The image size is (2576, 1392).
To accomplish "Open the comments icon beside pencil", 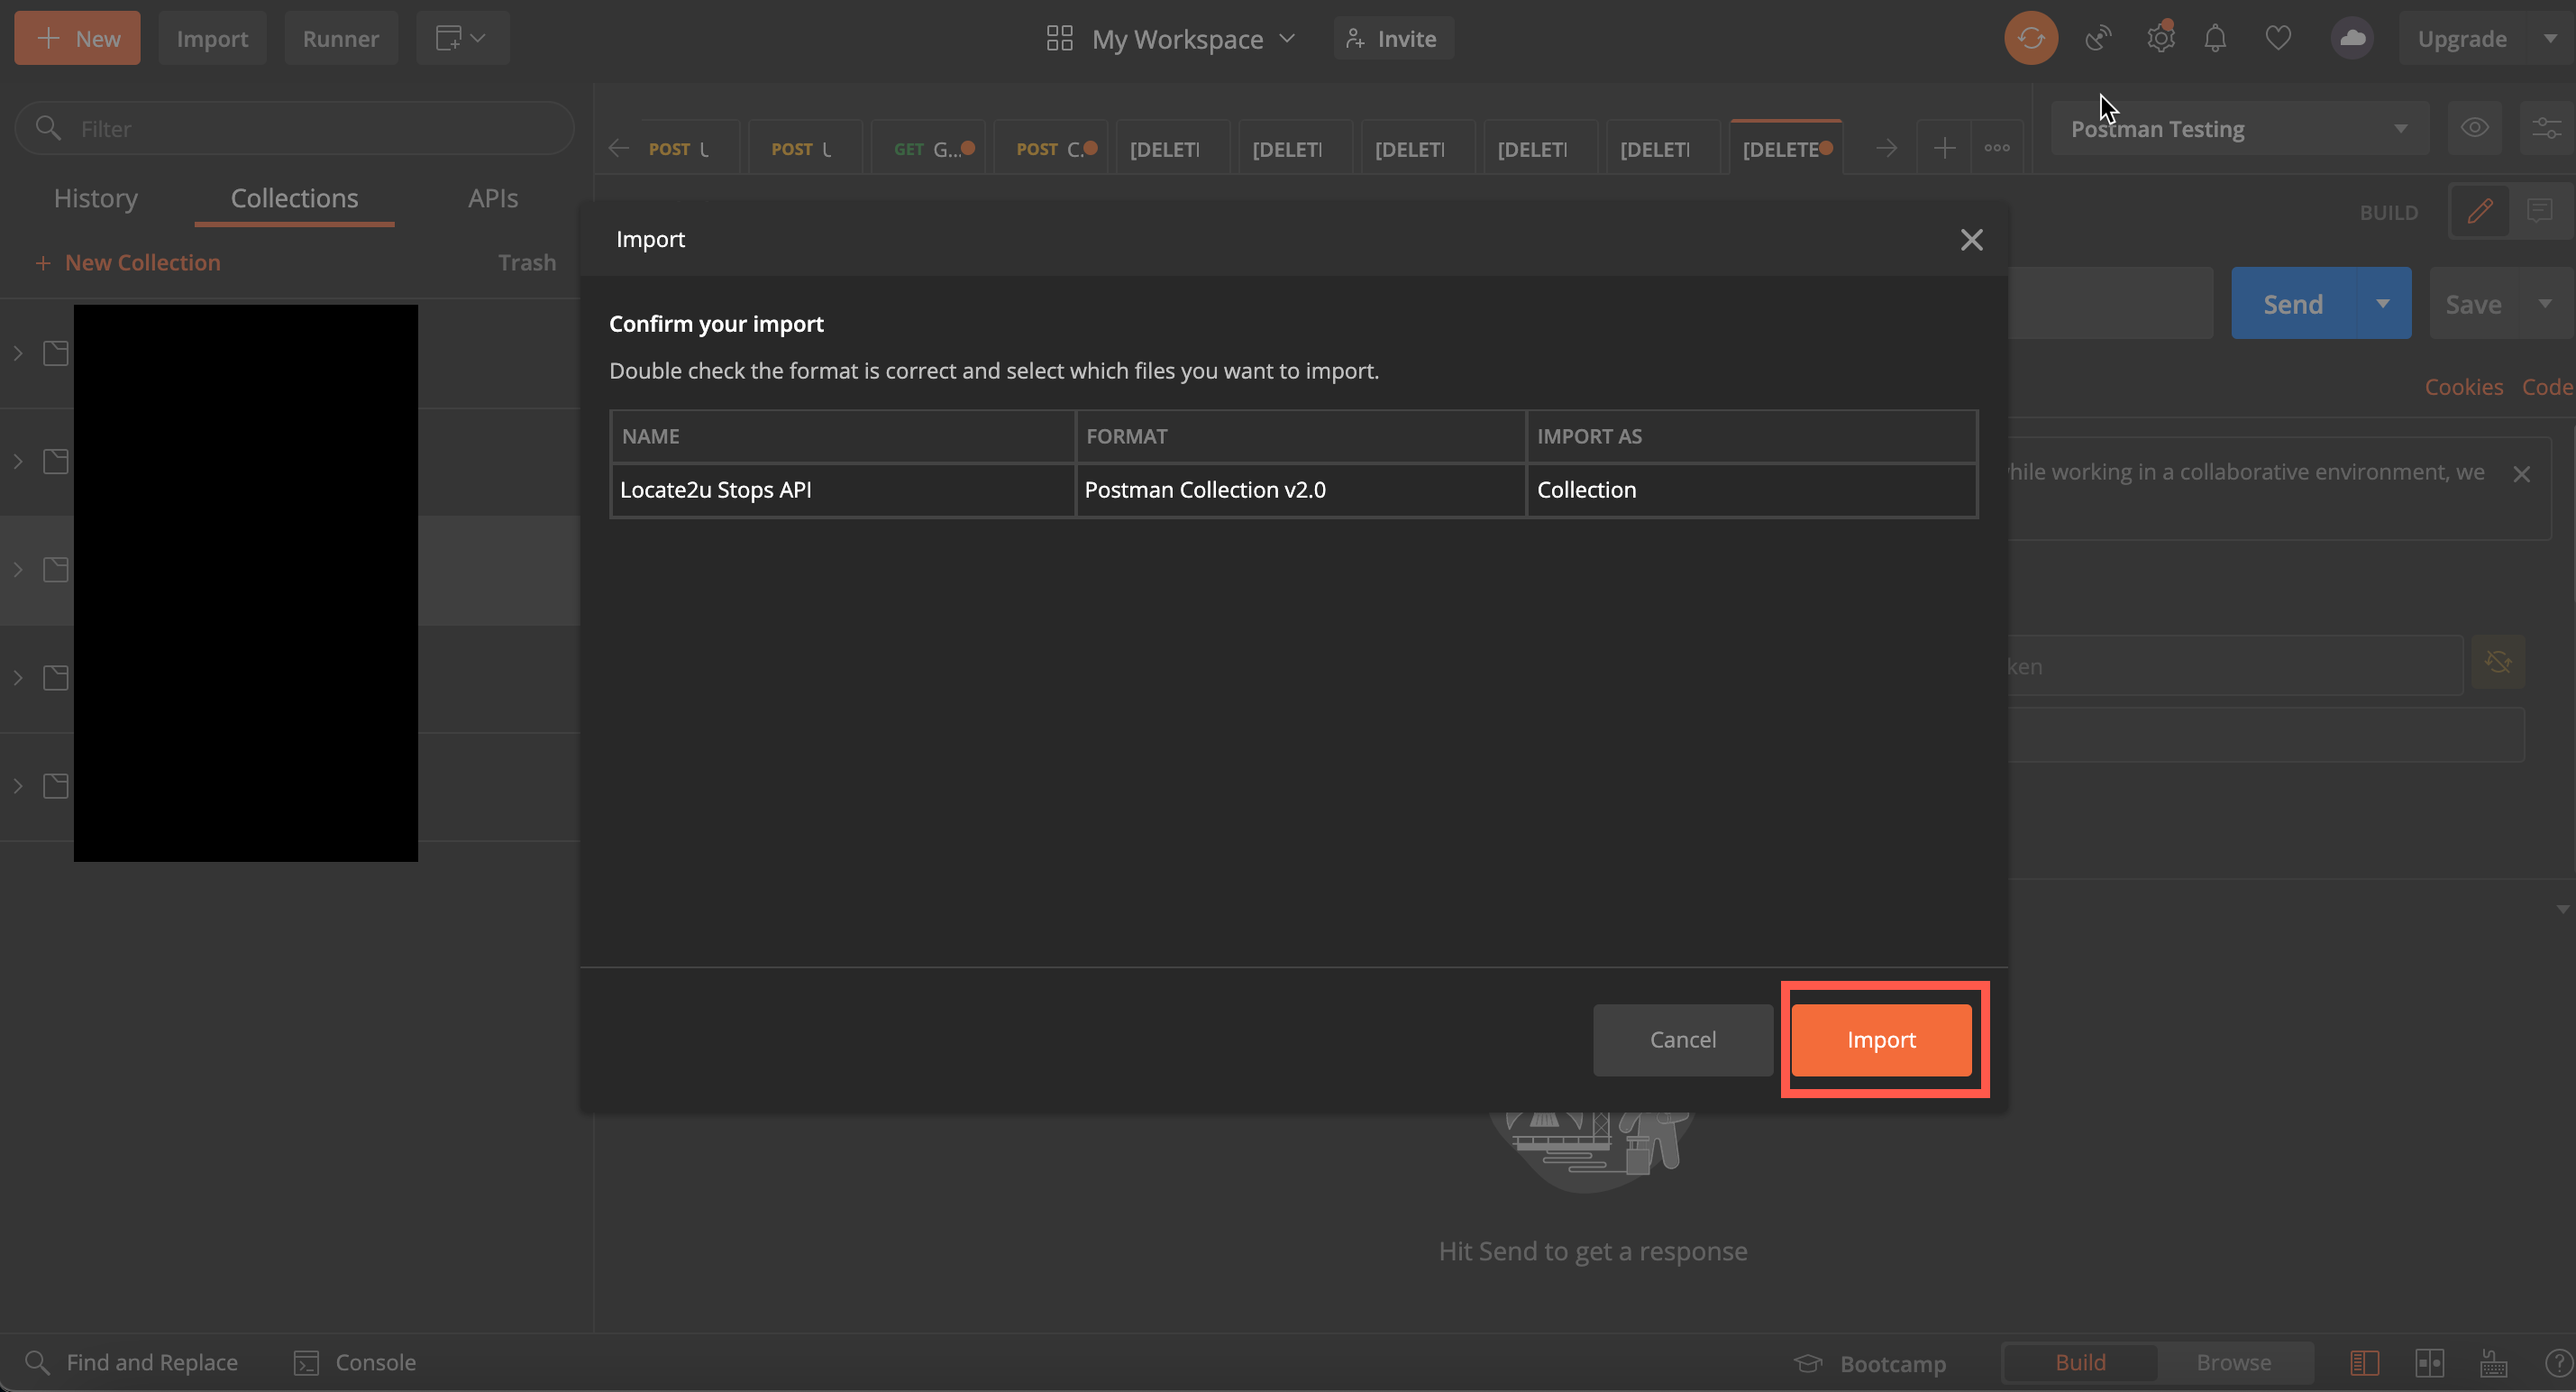I will click(2539, 211).
